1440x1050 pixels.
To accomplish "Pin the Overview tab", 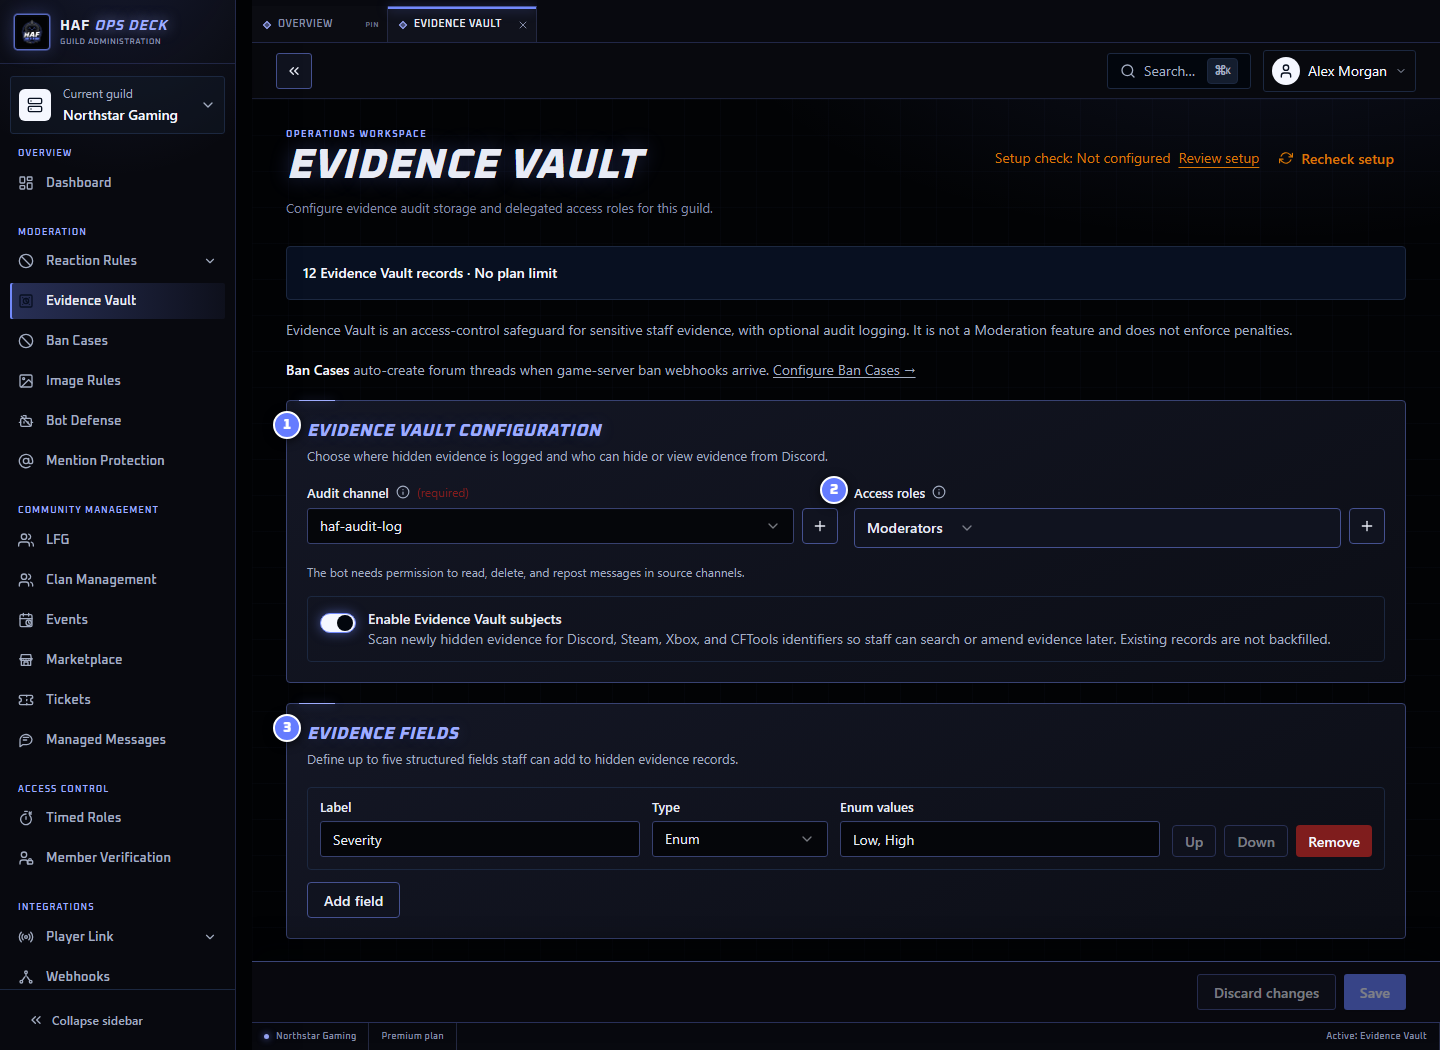I will [372, 24].
